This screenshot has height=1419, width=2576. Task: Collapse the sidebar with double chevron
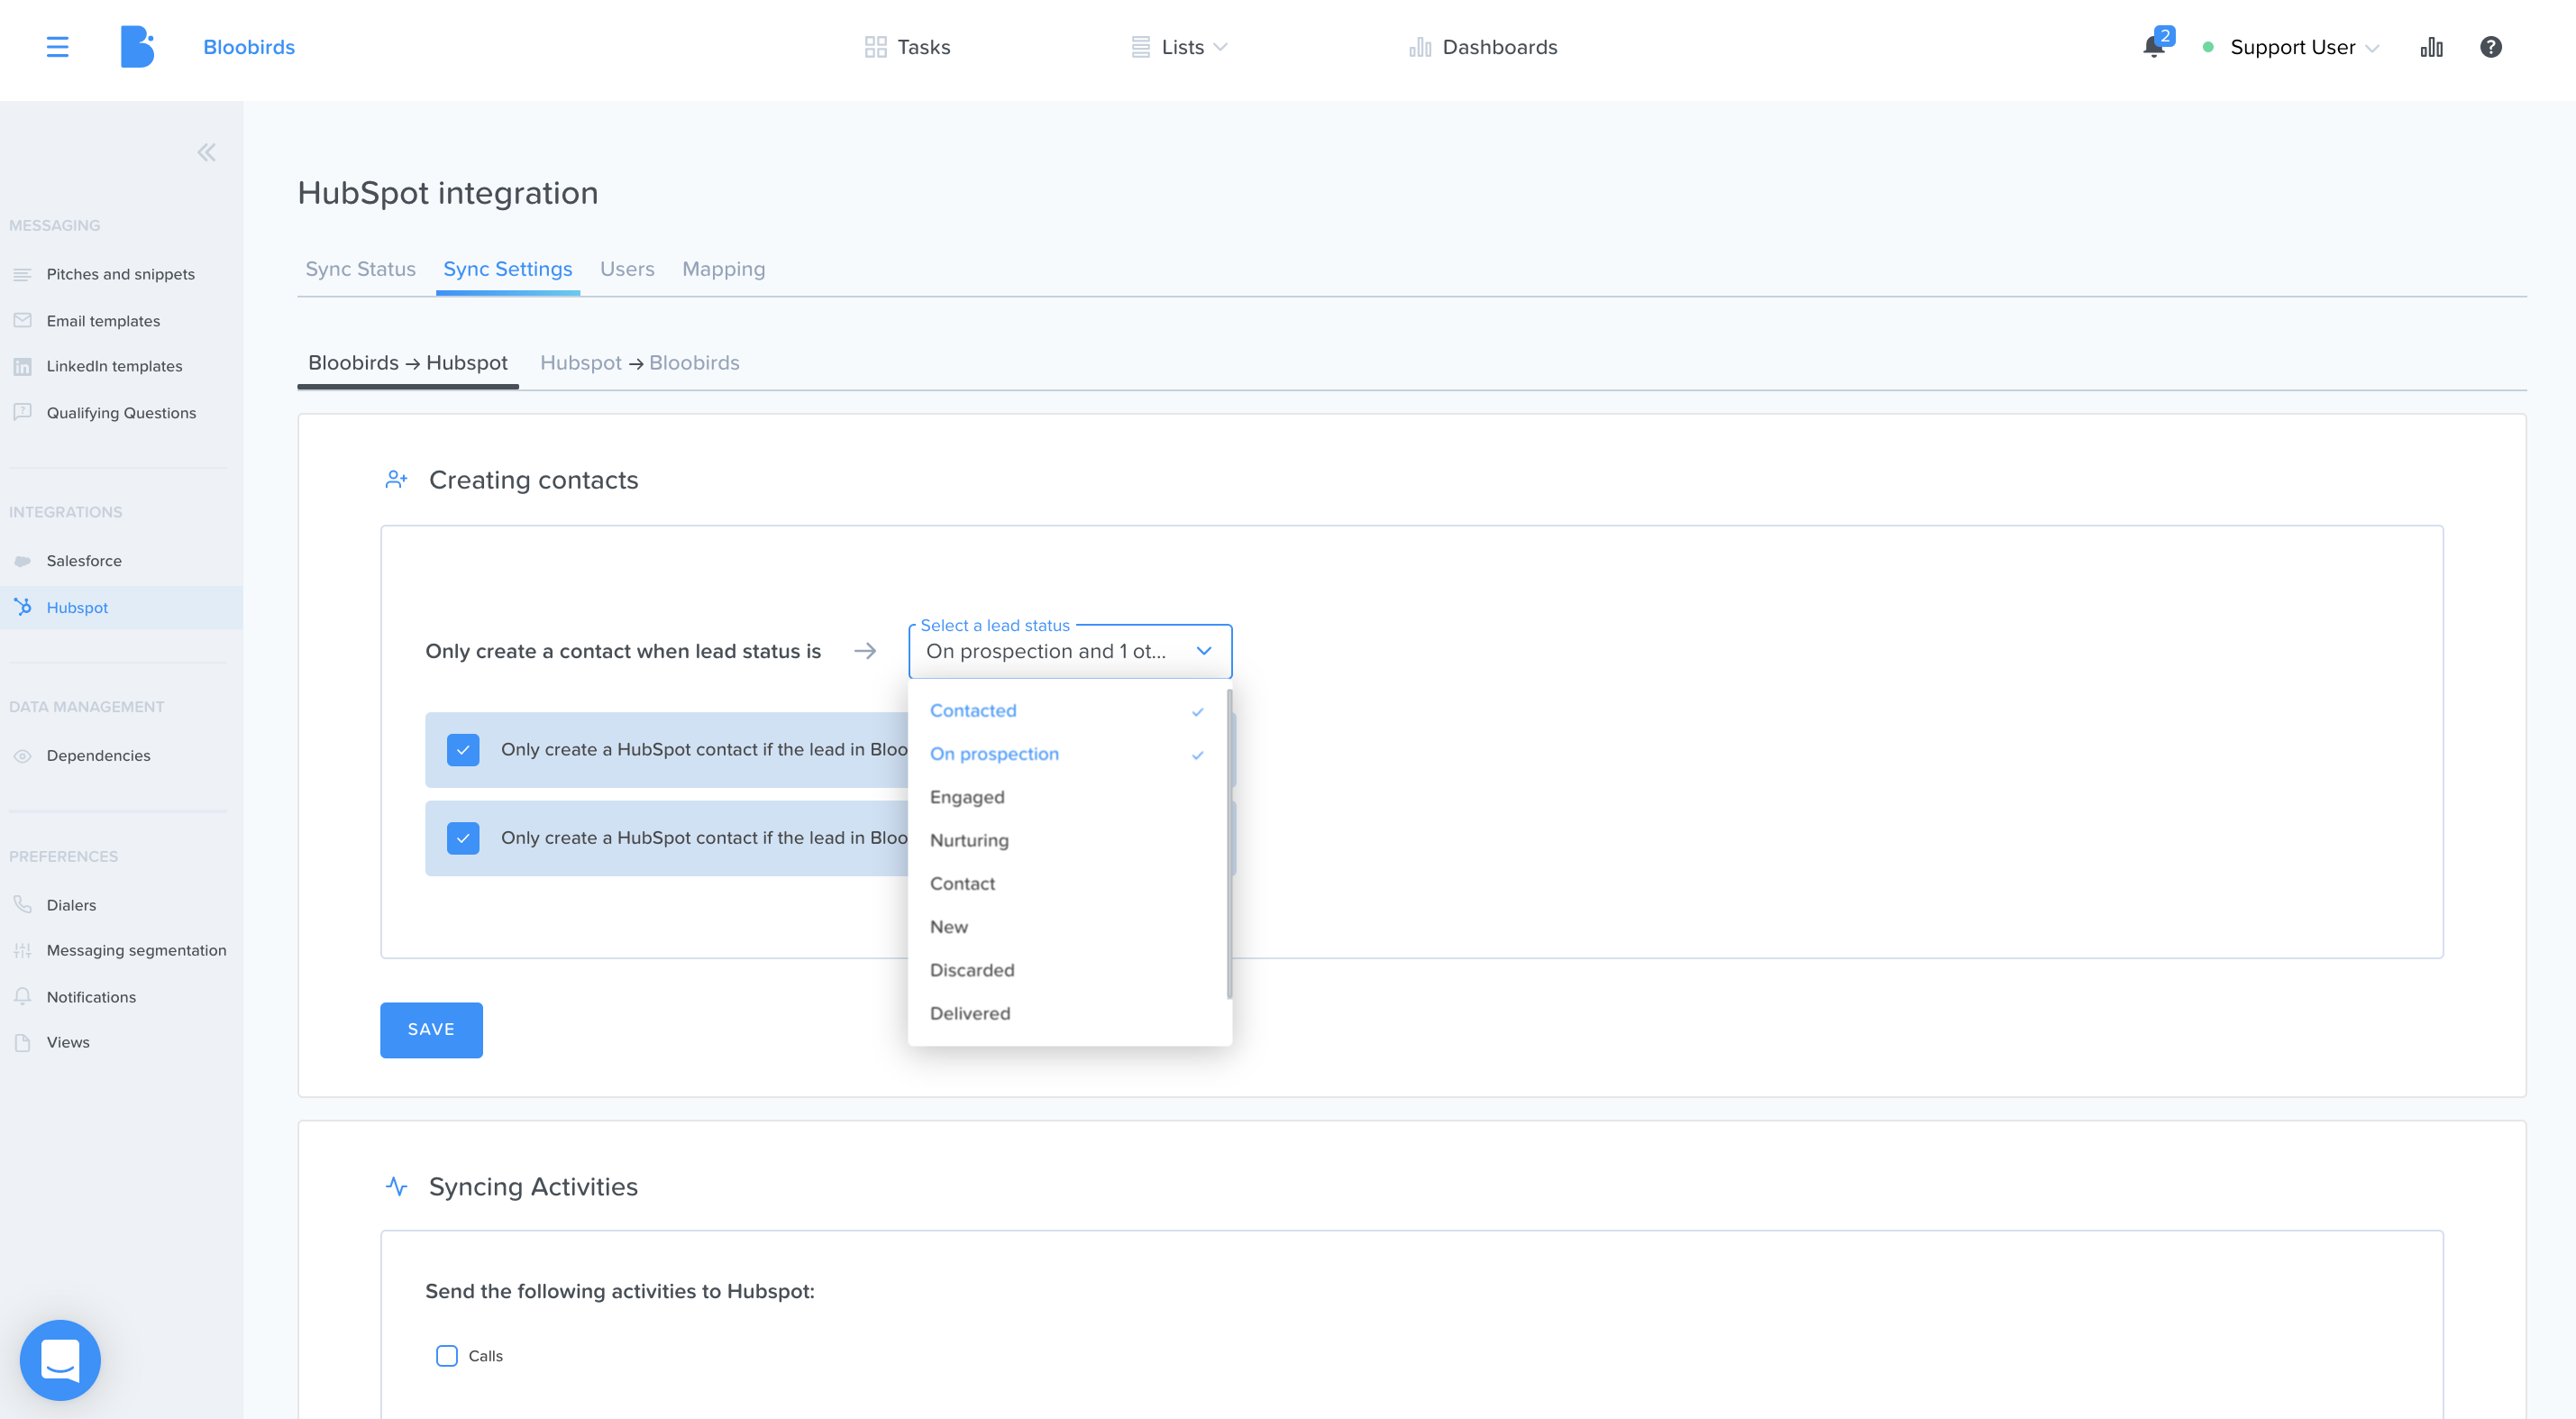[x=206, y=152]
